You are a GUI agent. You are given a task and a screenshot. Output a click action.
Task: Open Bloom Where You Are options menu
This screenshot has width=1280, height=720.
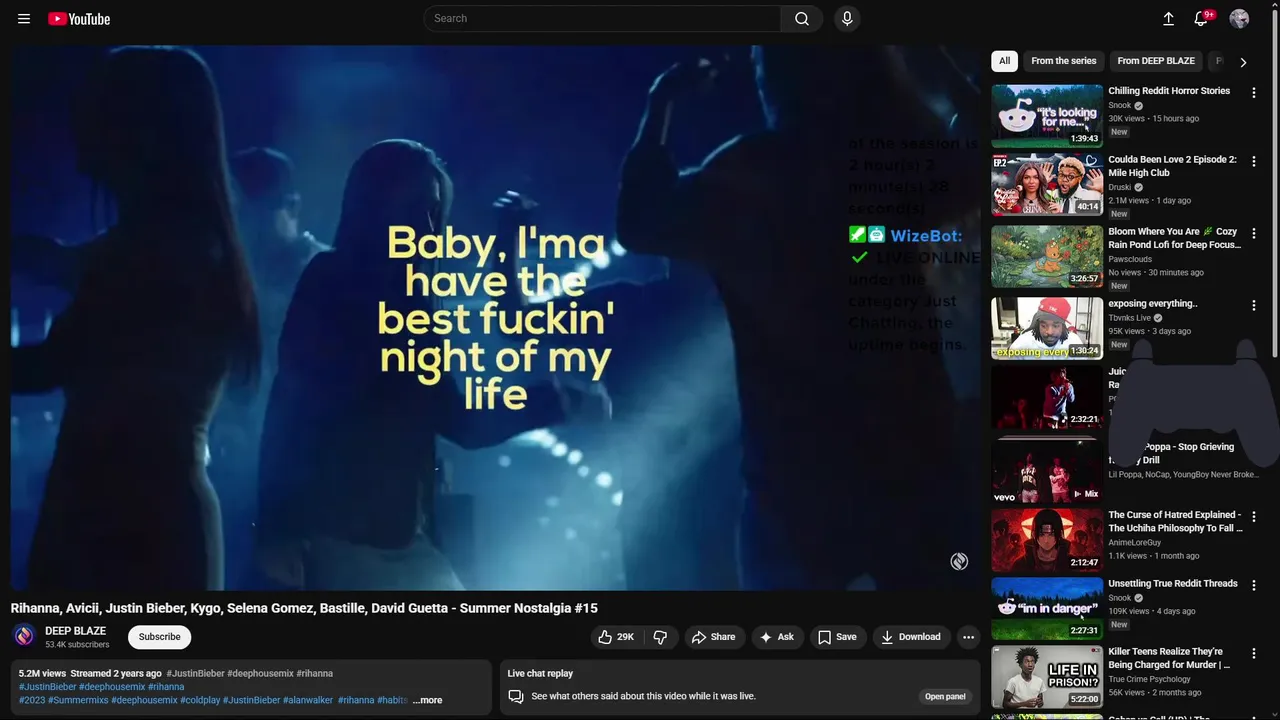point(1254,233)
